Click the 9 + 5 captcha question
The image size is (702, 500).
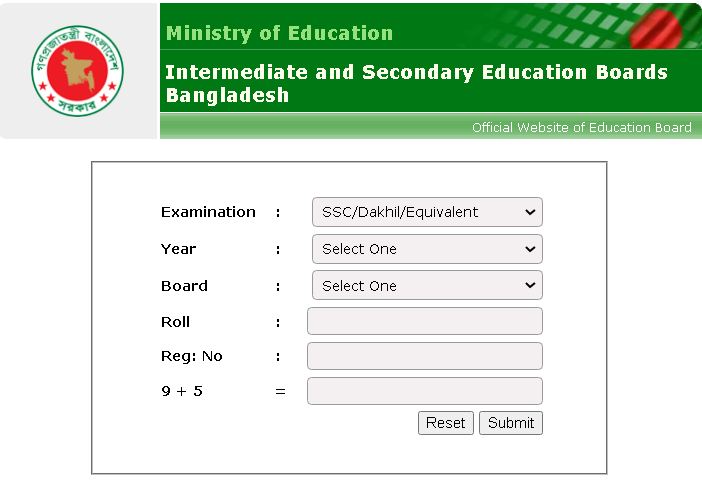(181, 391)
